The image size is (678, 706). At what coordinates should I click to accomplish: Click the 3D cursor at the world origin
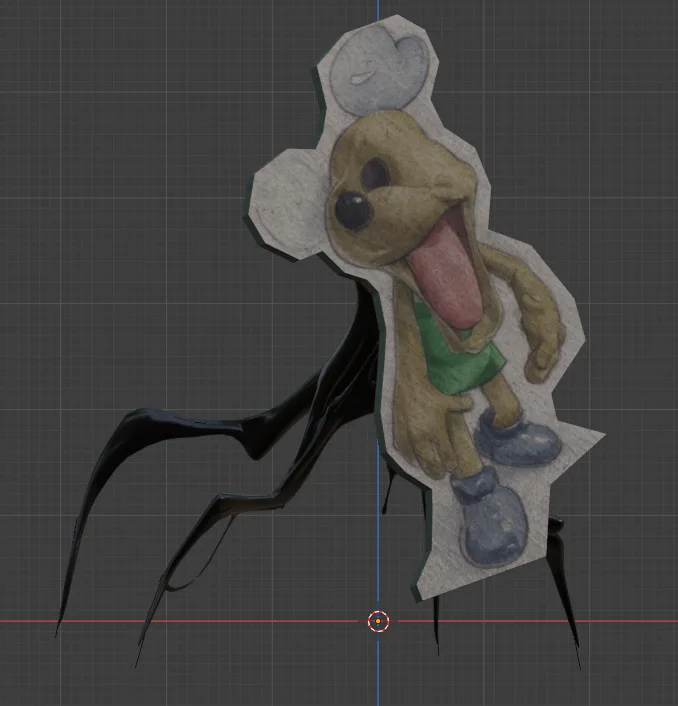click(x=378, y=621)
